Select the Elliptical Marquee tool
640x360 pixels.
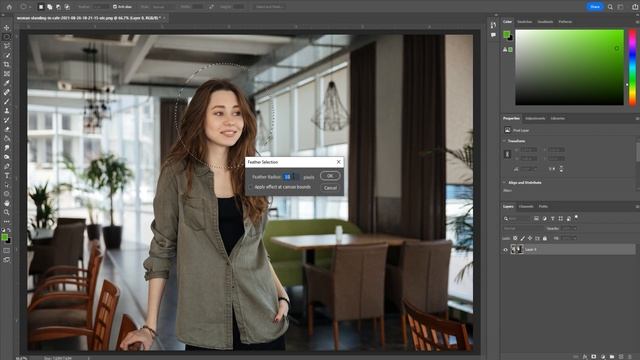[x=7, y=37]
